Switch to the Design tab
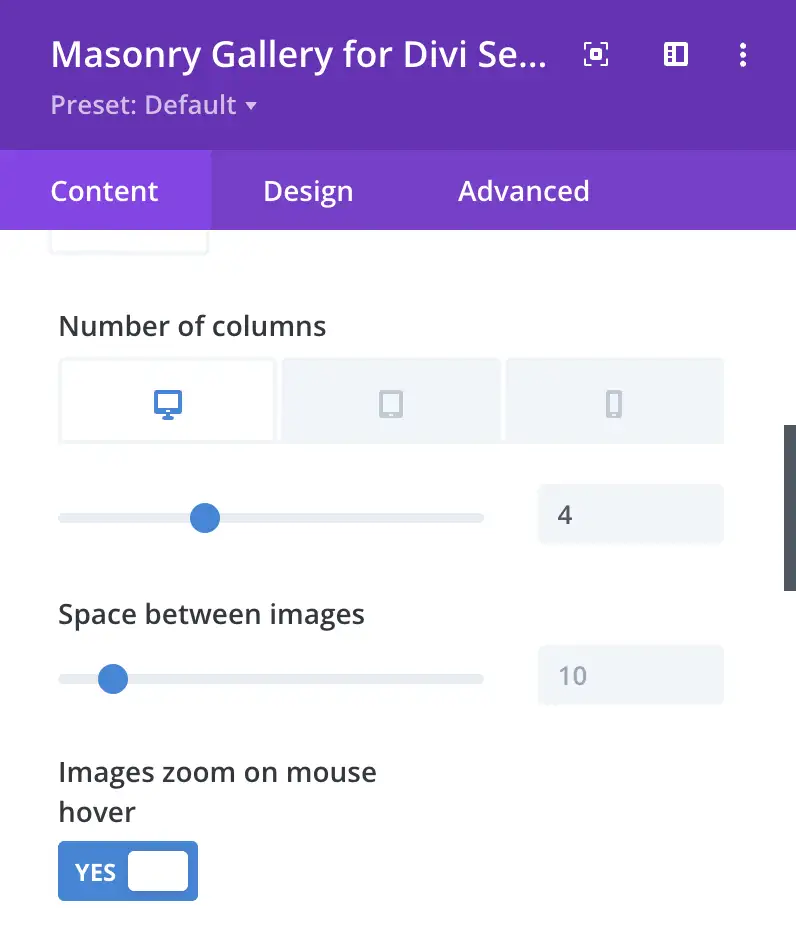The image size is (796, 950). (308, 191)
